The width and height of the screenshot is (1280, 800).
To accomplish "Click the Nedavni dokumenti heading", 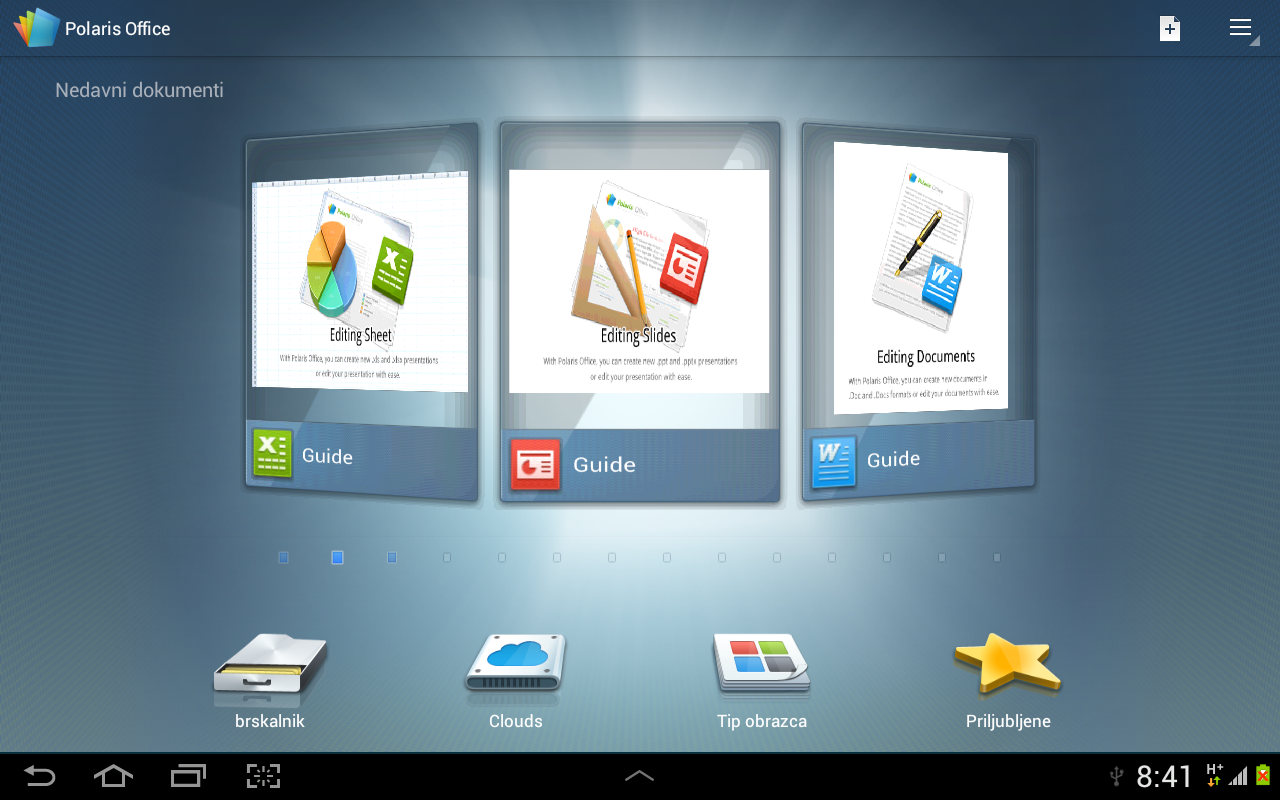I will click(139, 90).
